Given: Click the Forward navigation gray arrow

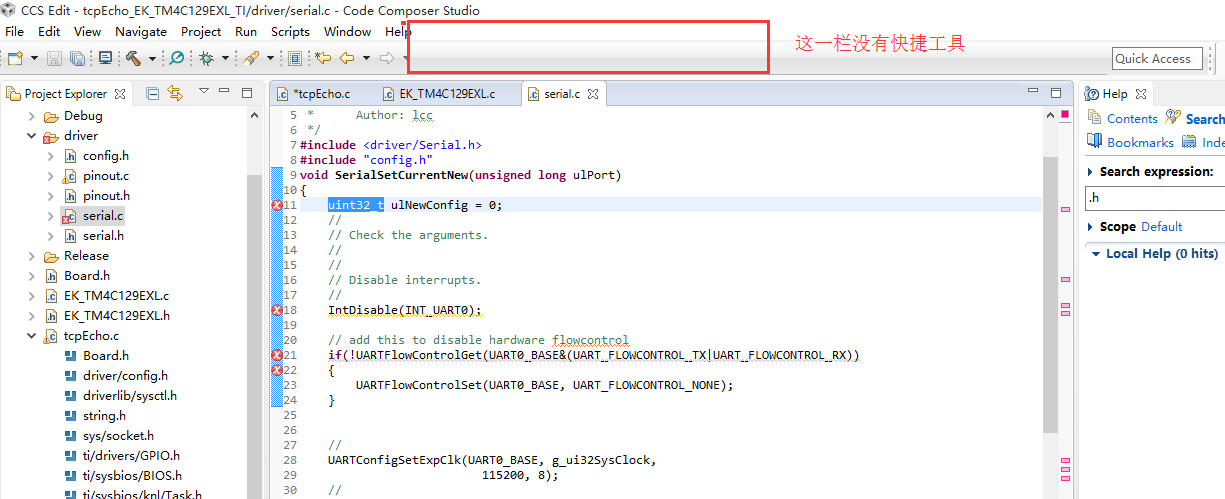Looking at the screenshot, I should click(x=386, y=58).
